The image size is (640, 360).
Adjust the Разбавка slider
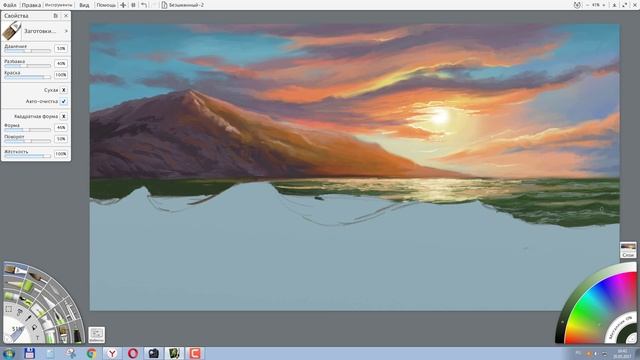tap(27, 66)
